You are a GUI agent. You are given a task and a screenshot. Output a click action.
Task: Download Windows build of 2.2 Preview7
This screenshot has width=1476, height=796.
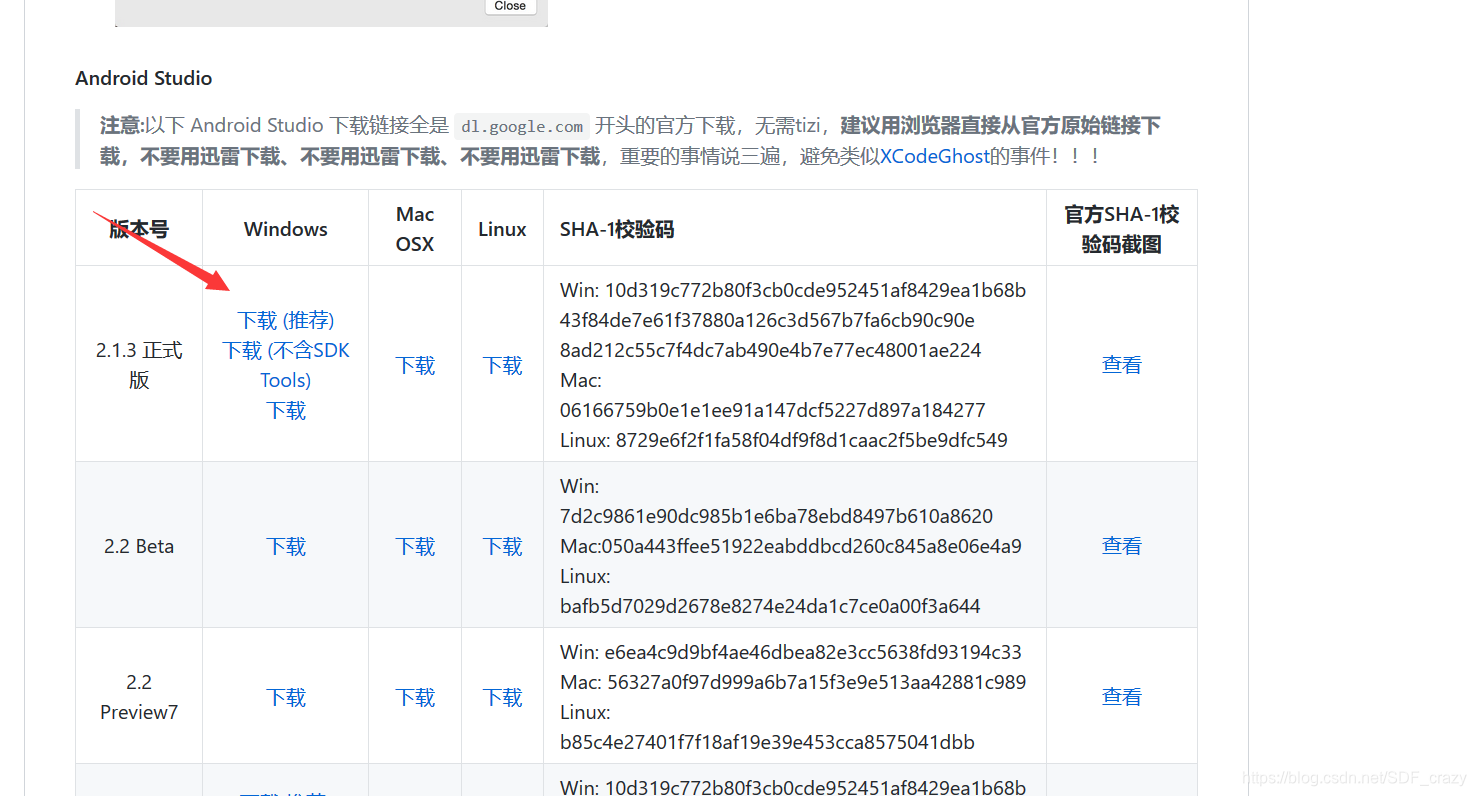286,697
